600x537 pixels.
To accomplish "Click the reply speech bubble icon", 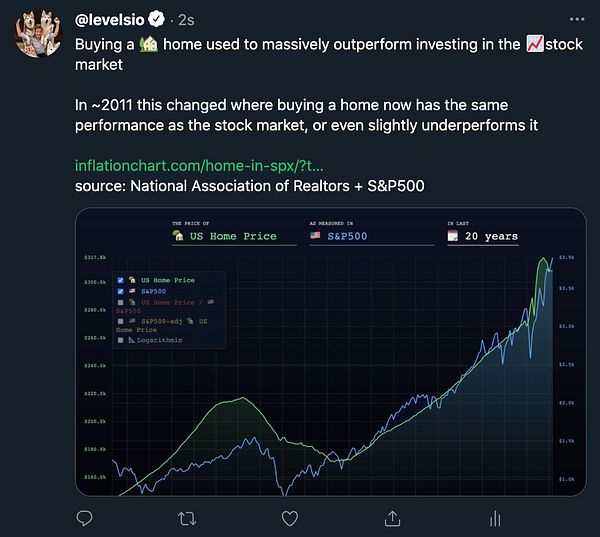I will (84, 519).
